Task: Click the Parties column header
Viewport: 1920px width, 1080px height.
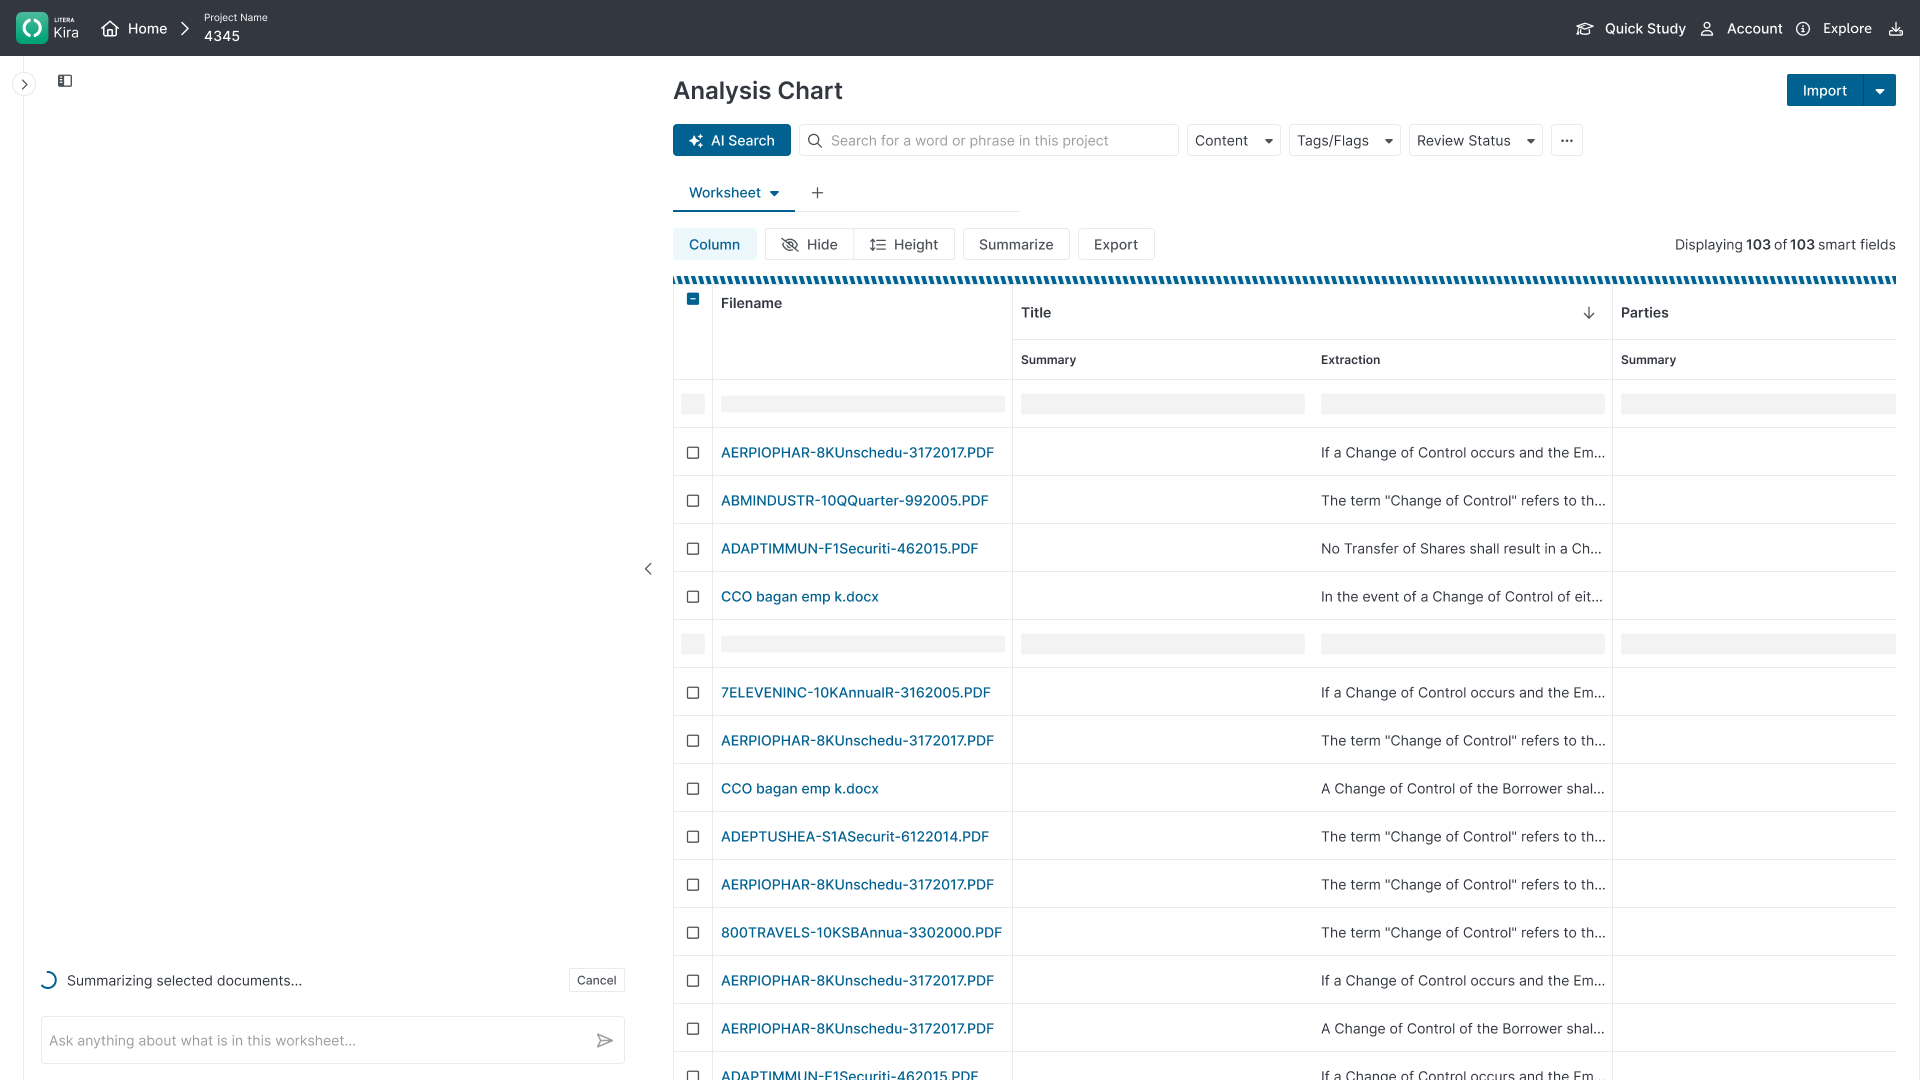Action: point(1644,313)
